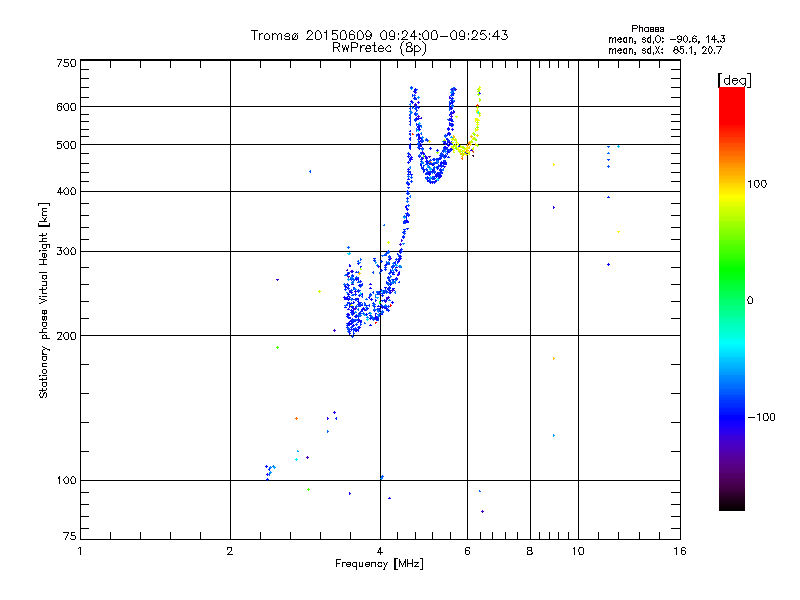This screenshot has height=600, width=800.
Task: Click the '500' y-axis tick label
Action: [x=66, y=145]
